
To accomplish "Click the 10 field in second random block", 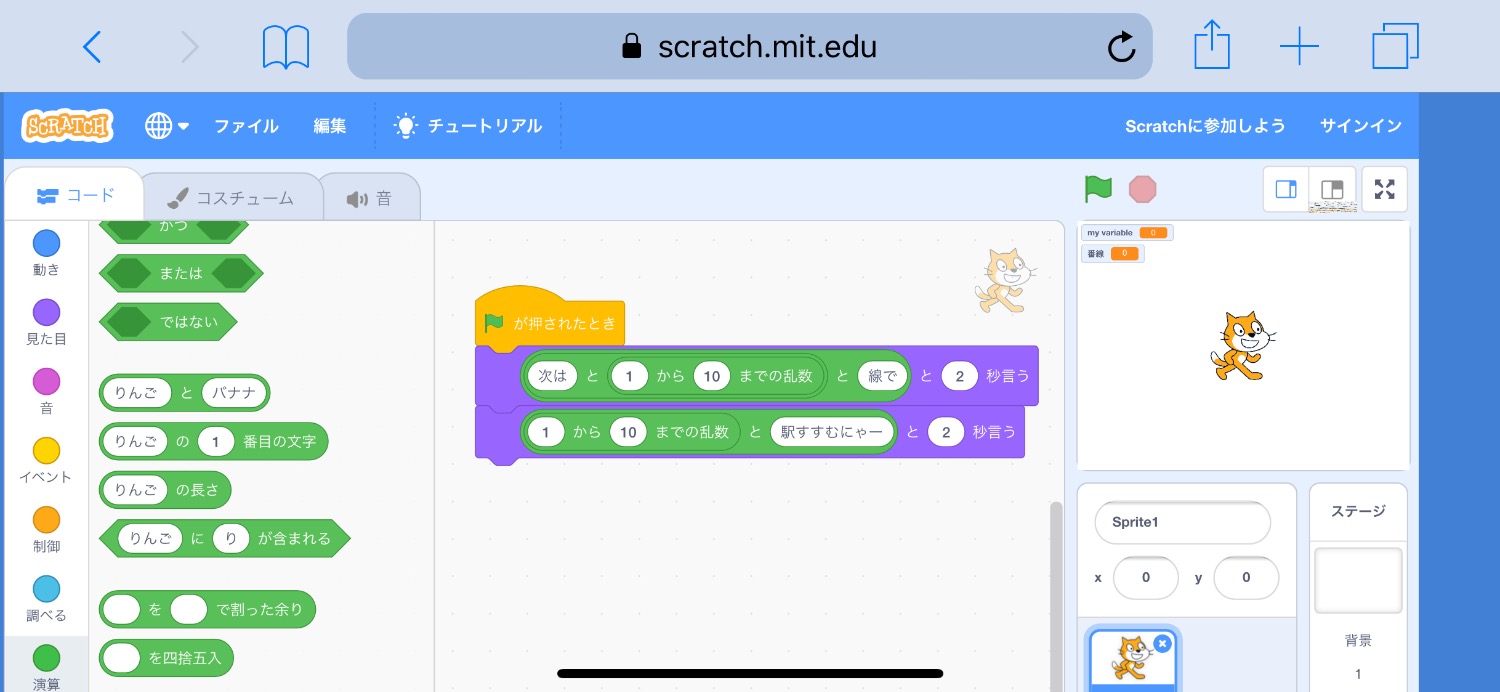I will click(x=628, y=432).
